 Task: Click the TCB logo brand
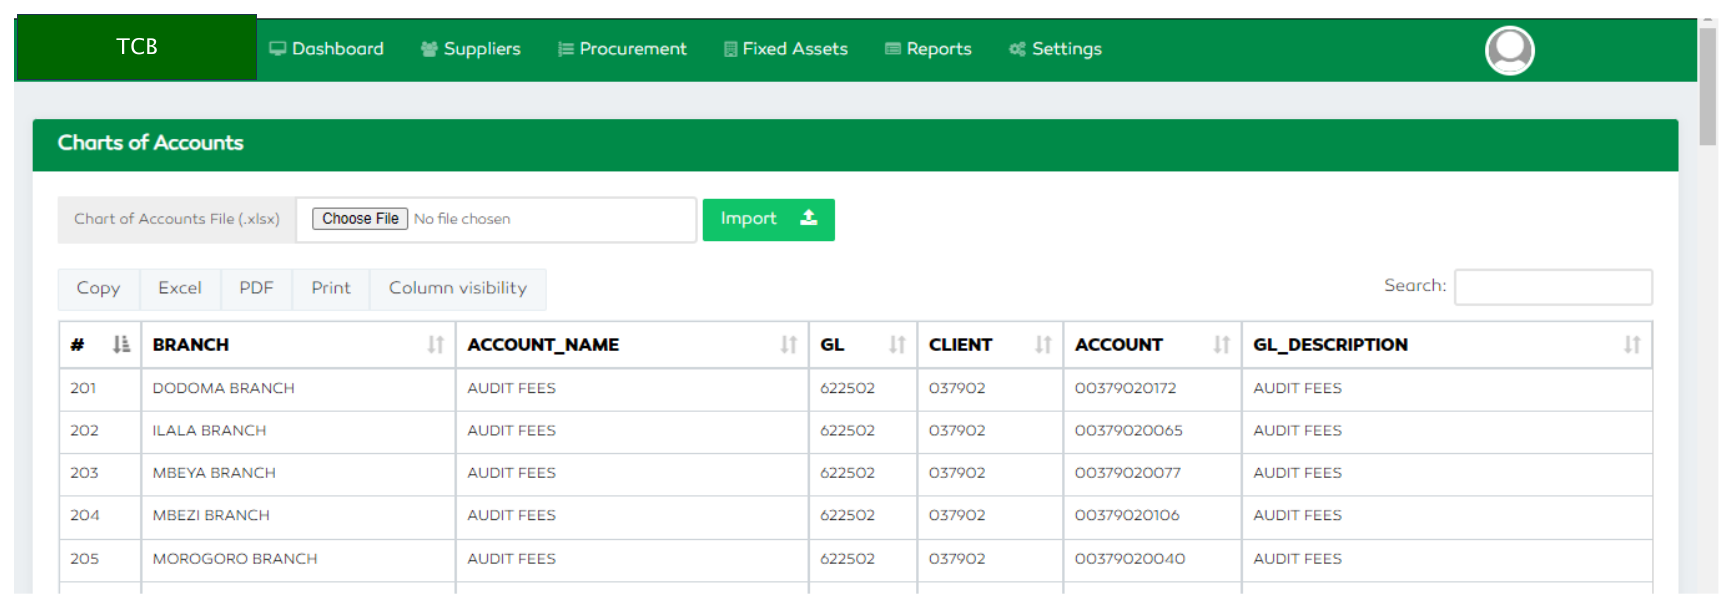click(x=136, y=47)
